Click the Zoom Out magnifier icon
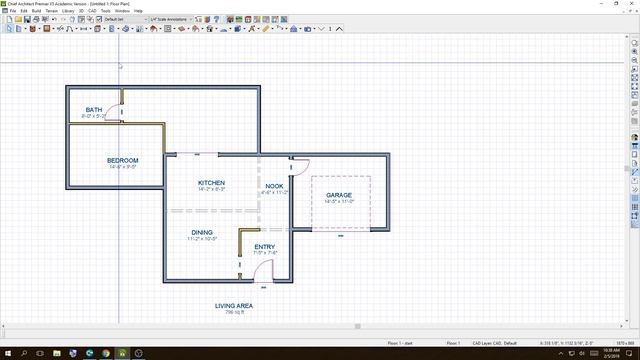 click(x=634, y=60)
